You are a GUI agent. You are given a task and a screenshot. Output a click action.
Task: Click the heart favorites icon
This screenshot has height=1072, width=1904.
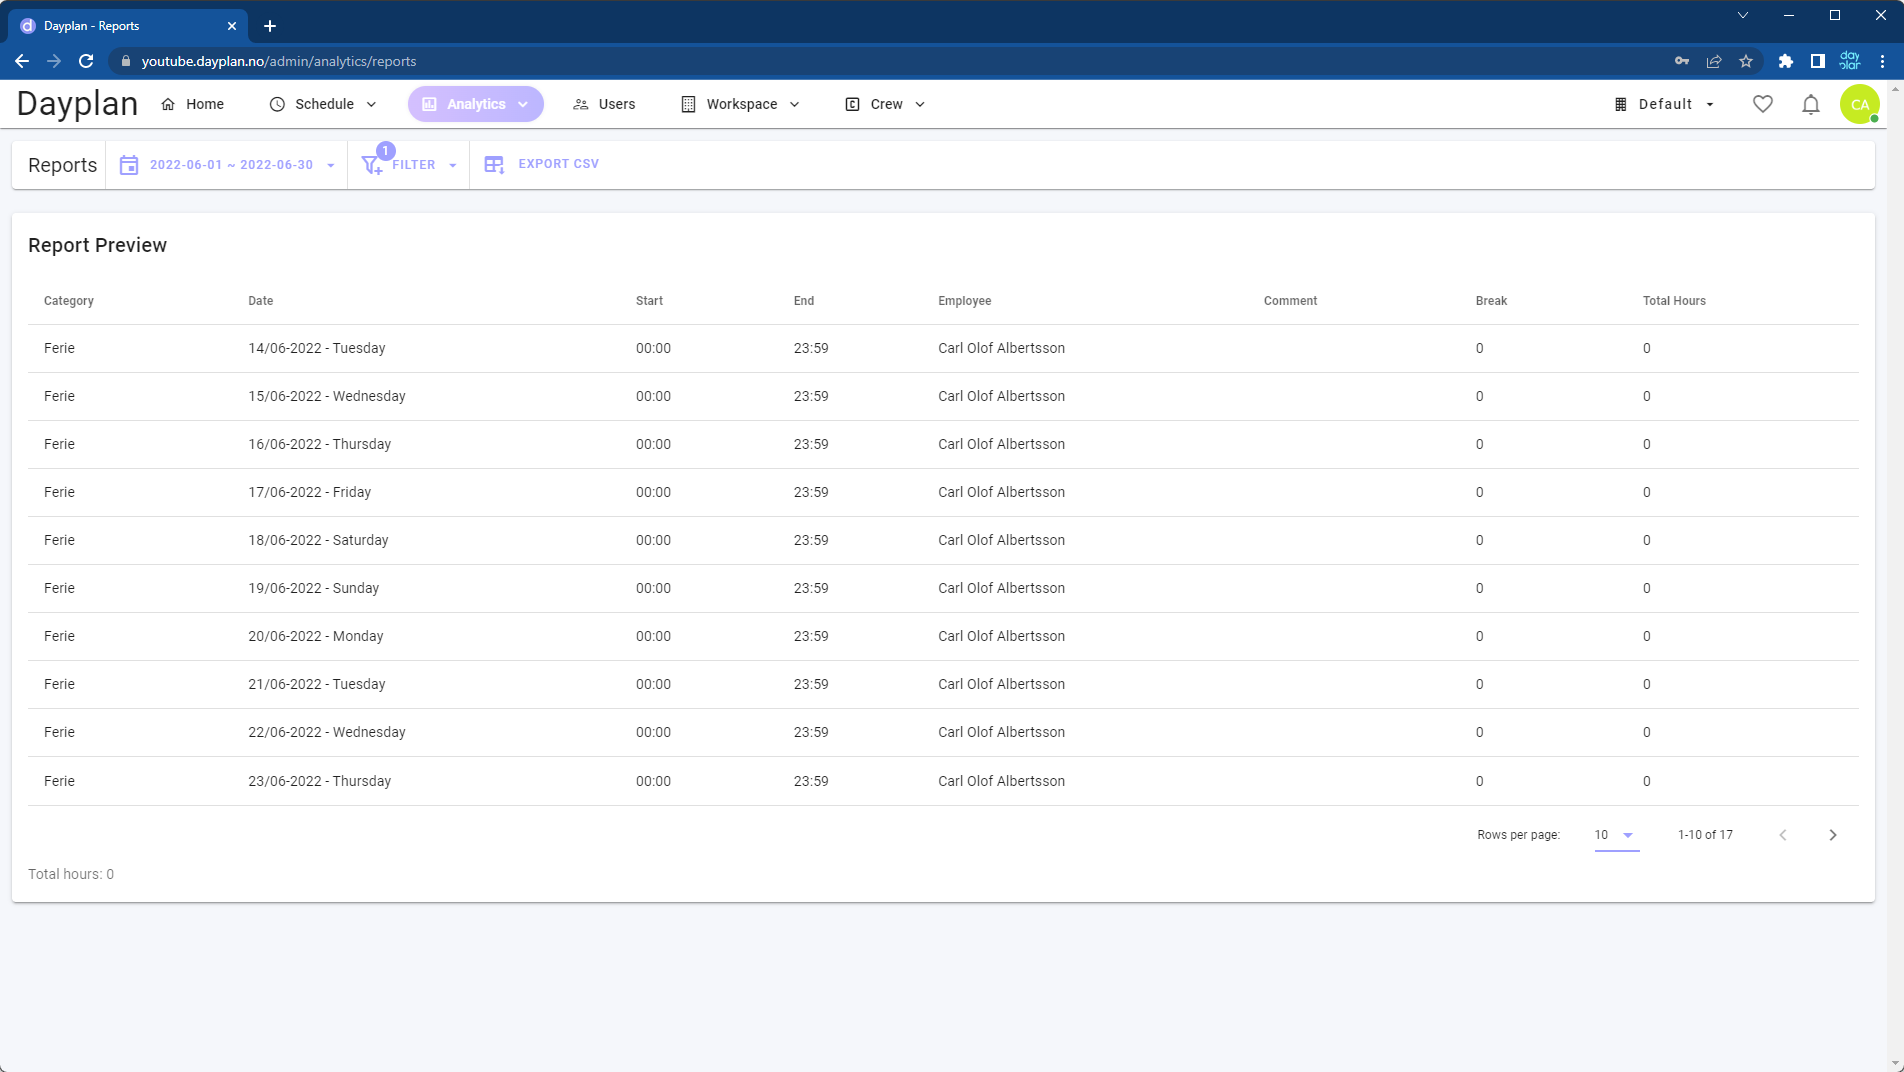[1763, 104]
